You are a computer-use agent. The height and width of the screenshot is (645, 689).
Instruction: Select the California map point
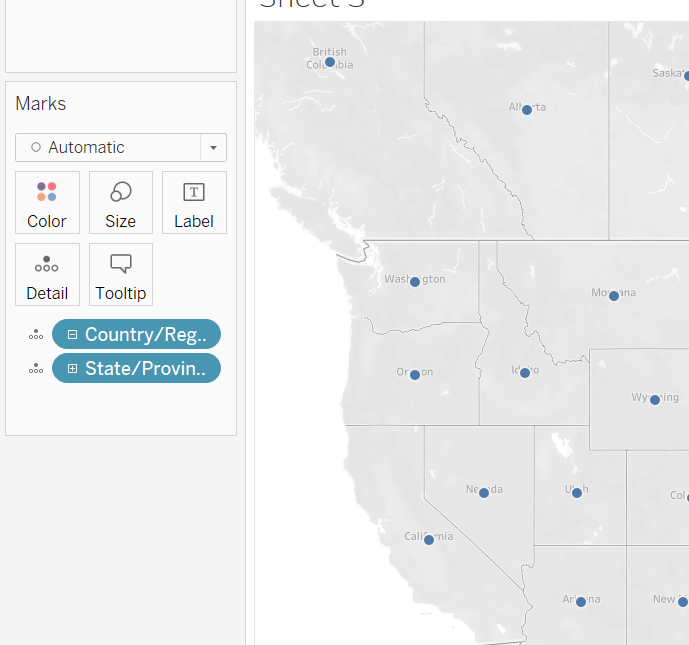(429, 540)
